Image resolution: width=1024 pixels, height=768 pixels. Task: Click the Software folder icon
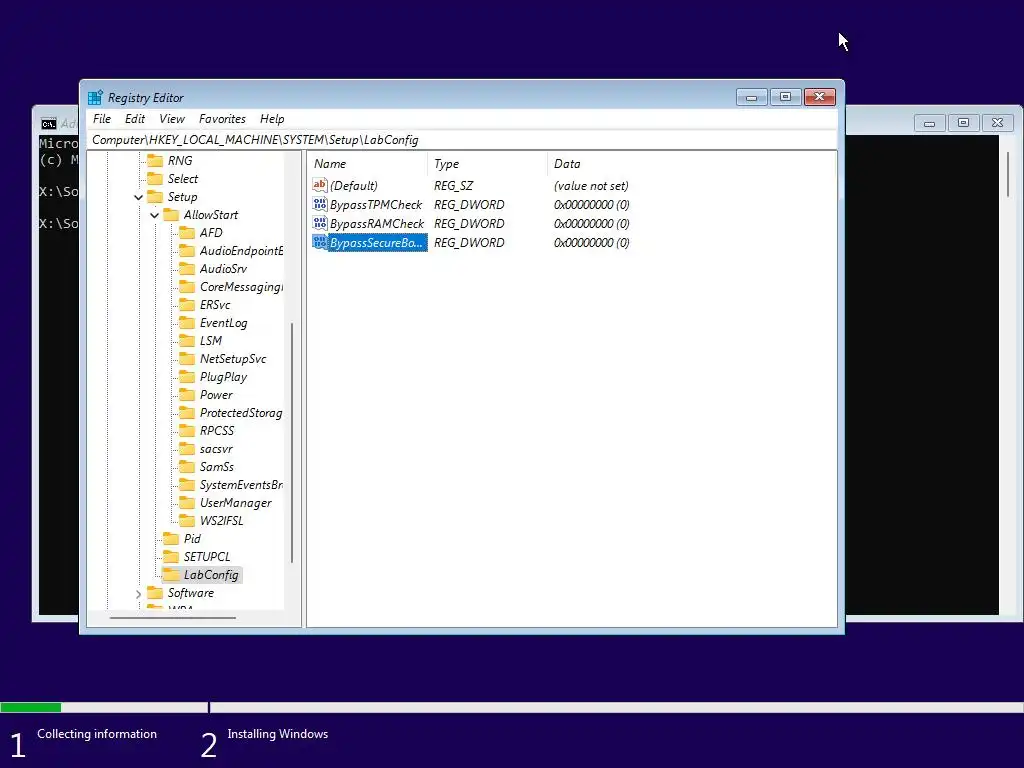pyautogui.click(x=155, y=592)
